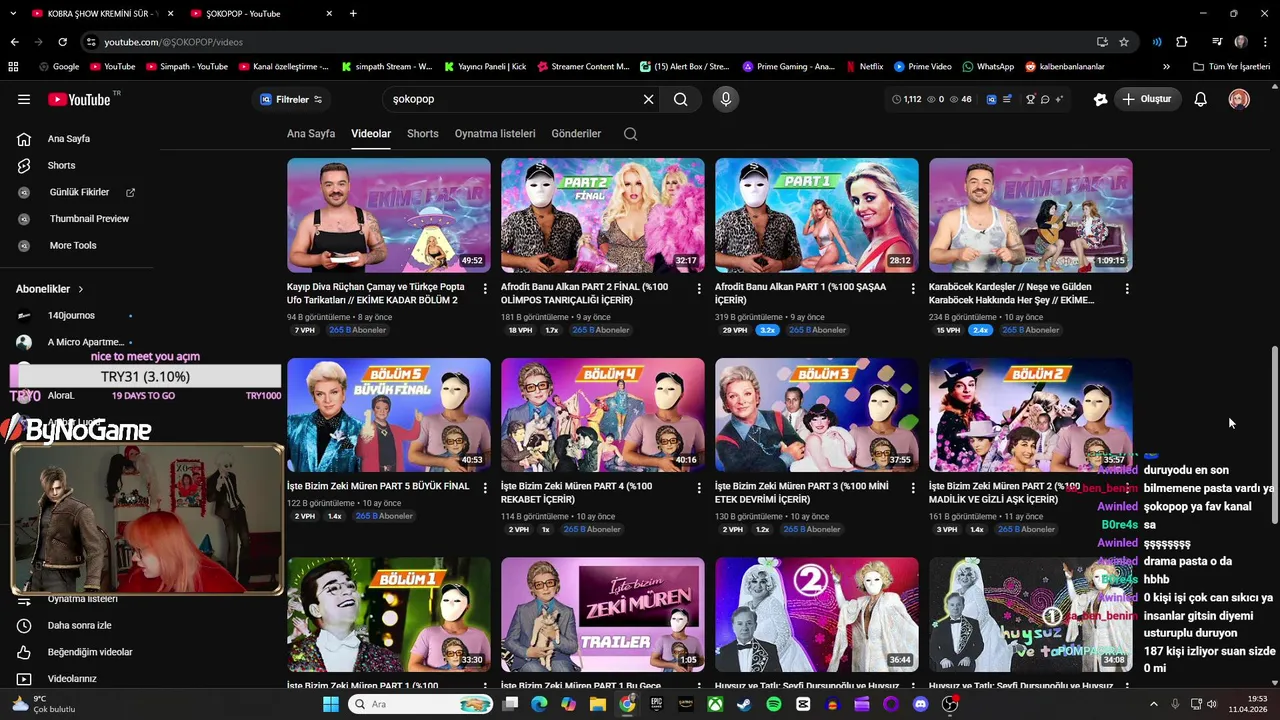Reload the page in Chrome

click(x=62, y=42)
